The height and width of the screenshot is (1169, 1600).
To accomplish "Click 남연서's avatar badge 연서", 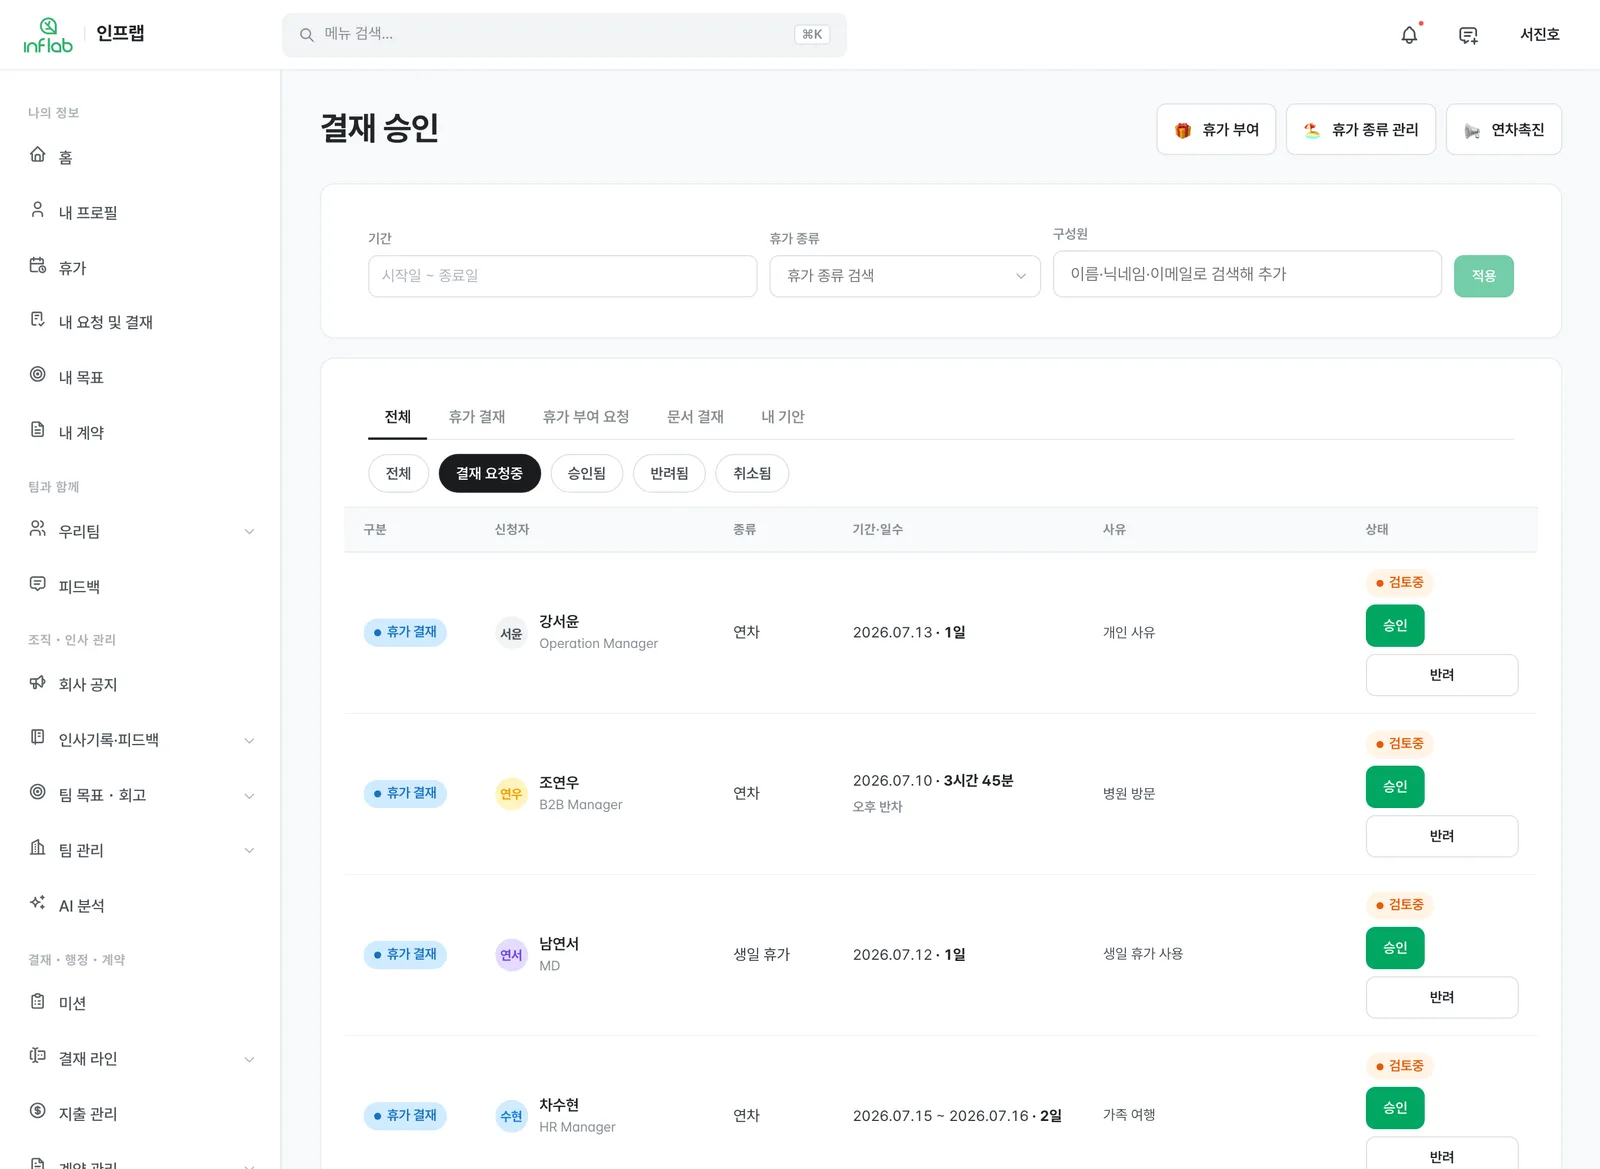I will (512, 955).
